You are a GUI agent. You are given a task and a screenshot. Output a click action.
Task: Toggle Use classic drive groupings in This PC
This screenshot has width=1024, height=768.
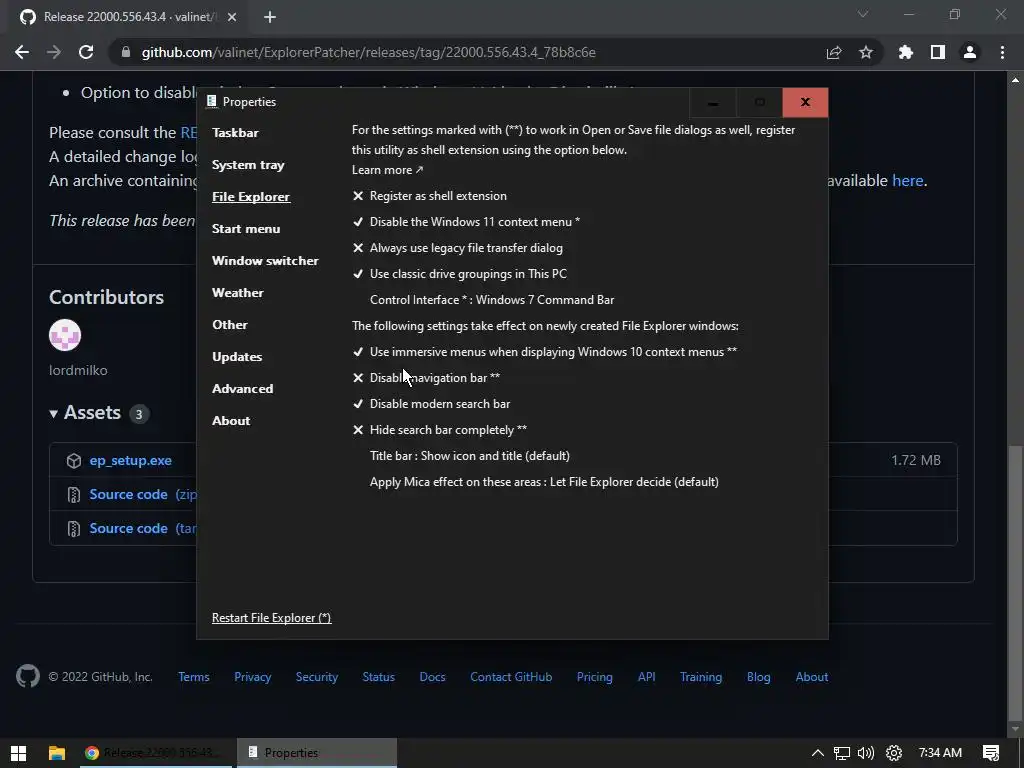(x=460, y=274)
